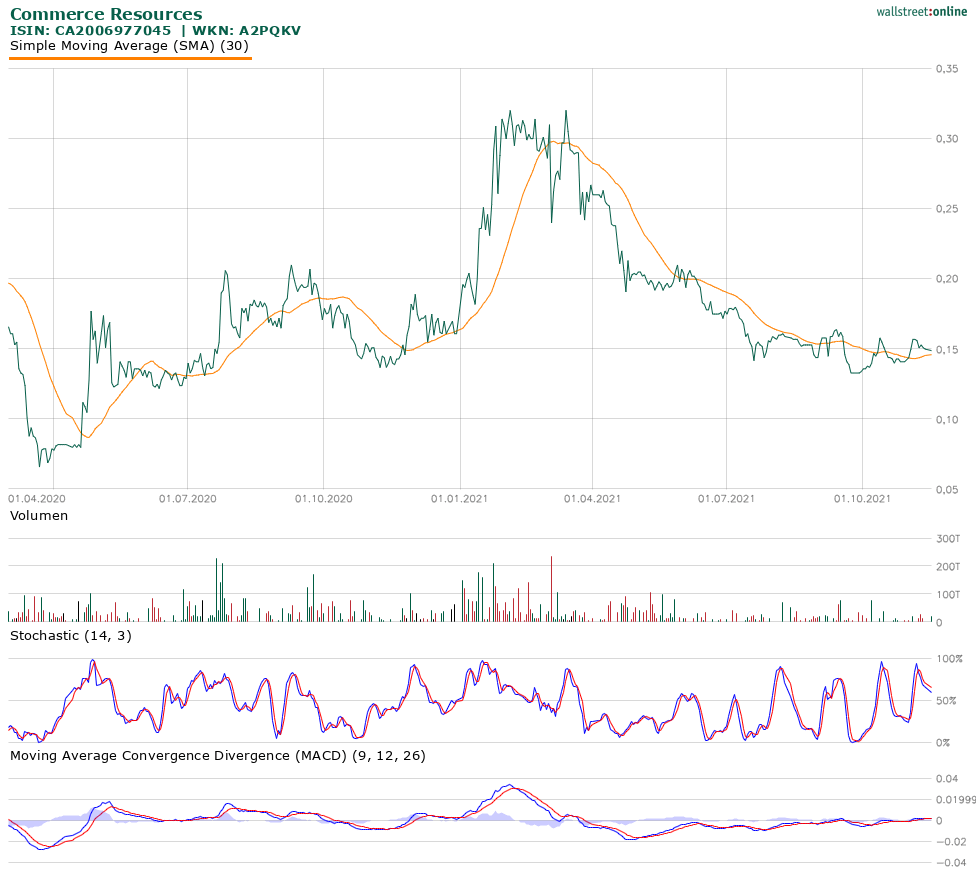This screenshot has height=870, width=976.
Task: Click the 01.04.2020 date axis label
Action: coord(37,499)
